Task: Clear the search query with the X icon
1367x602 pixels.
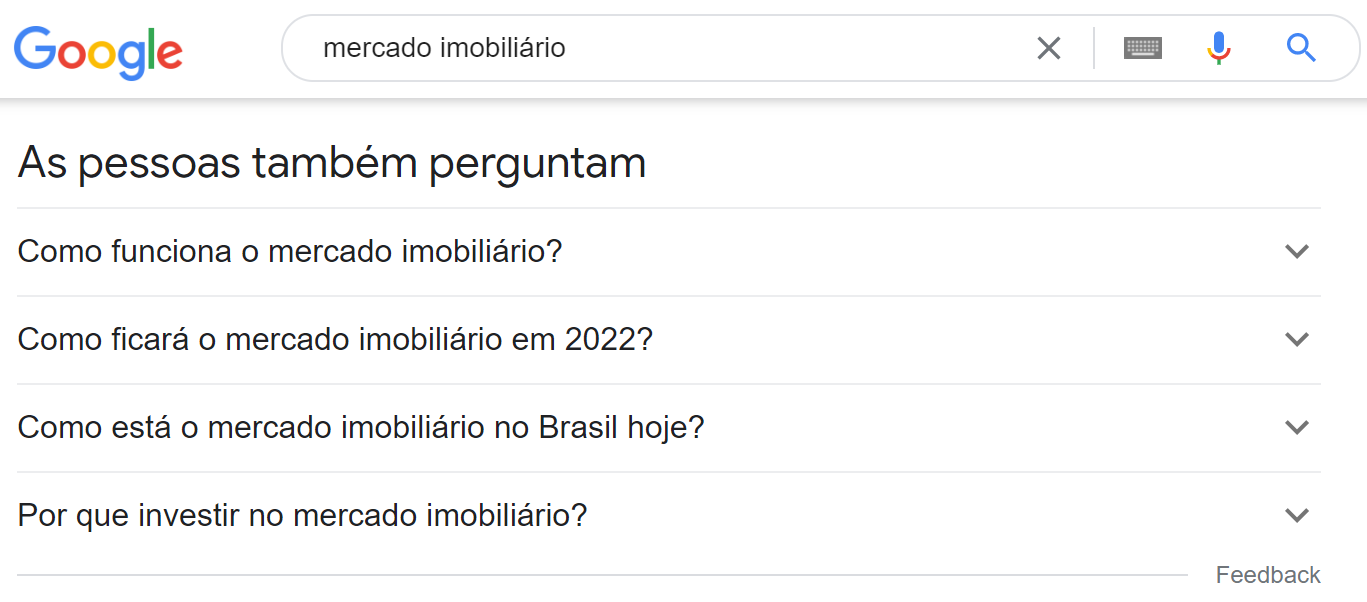Action: tap(1048, 47)
